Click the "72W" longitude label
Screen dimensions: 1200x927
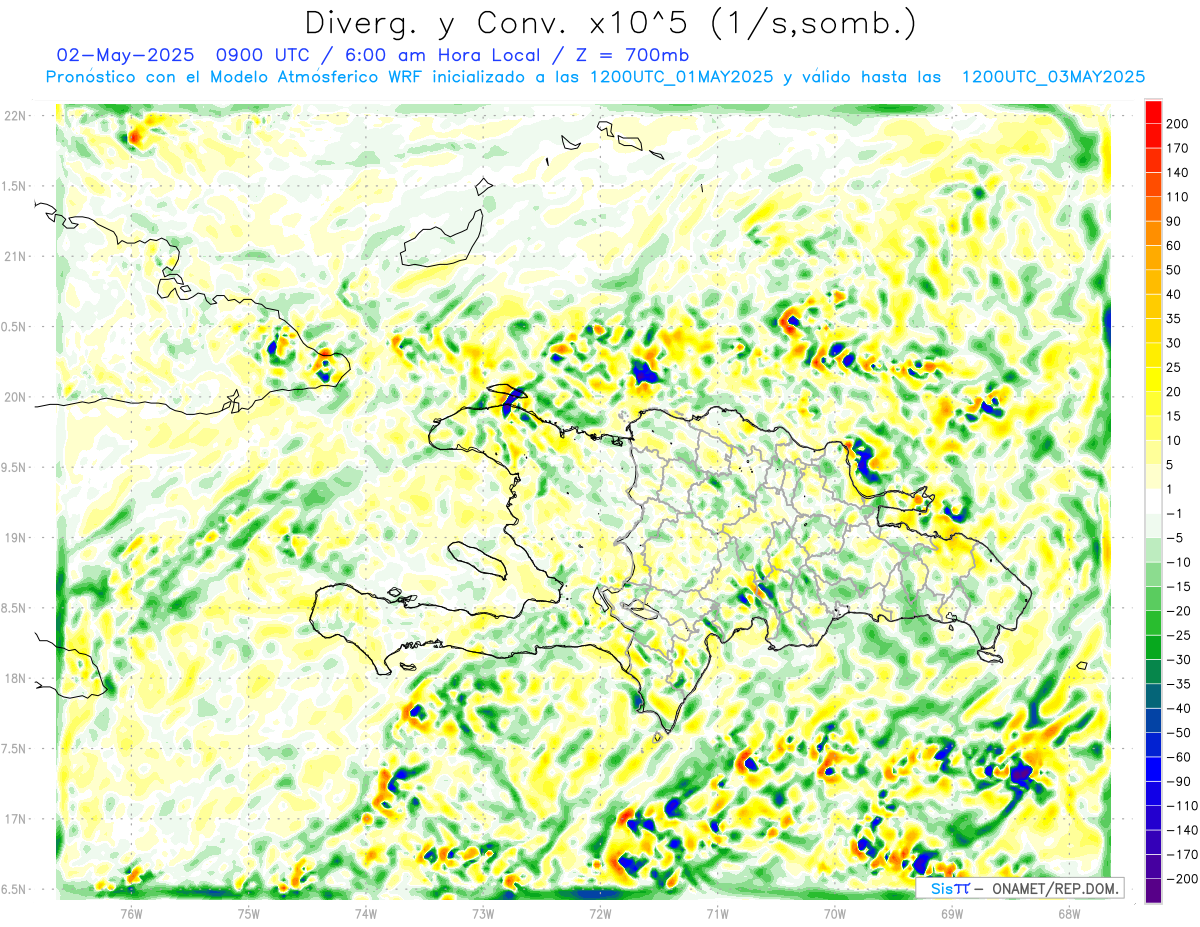pos(600,913)
